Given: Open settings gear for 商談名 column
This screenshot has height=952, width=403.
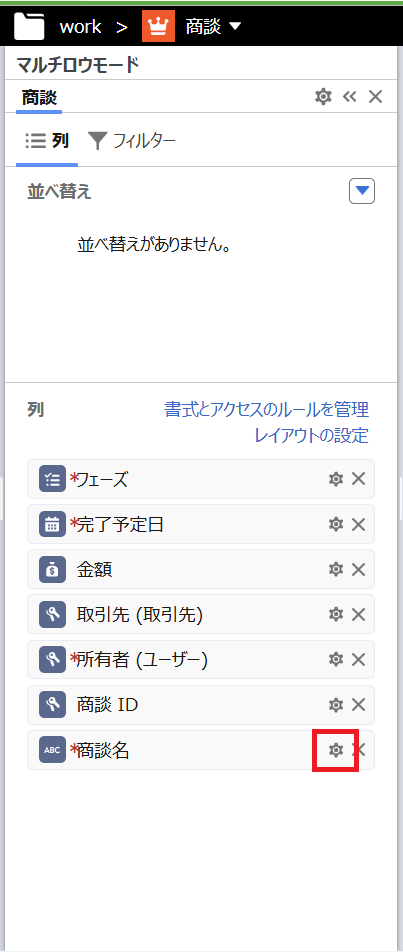Looking at the screenshot, I should (x=336, y=750).
